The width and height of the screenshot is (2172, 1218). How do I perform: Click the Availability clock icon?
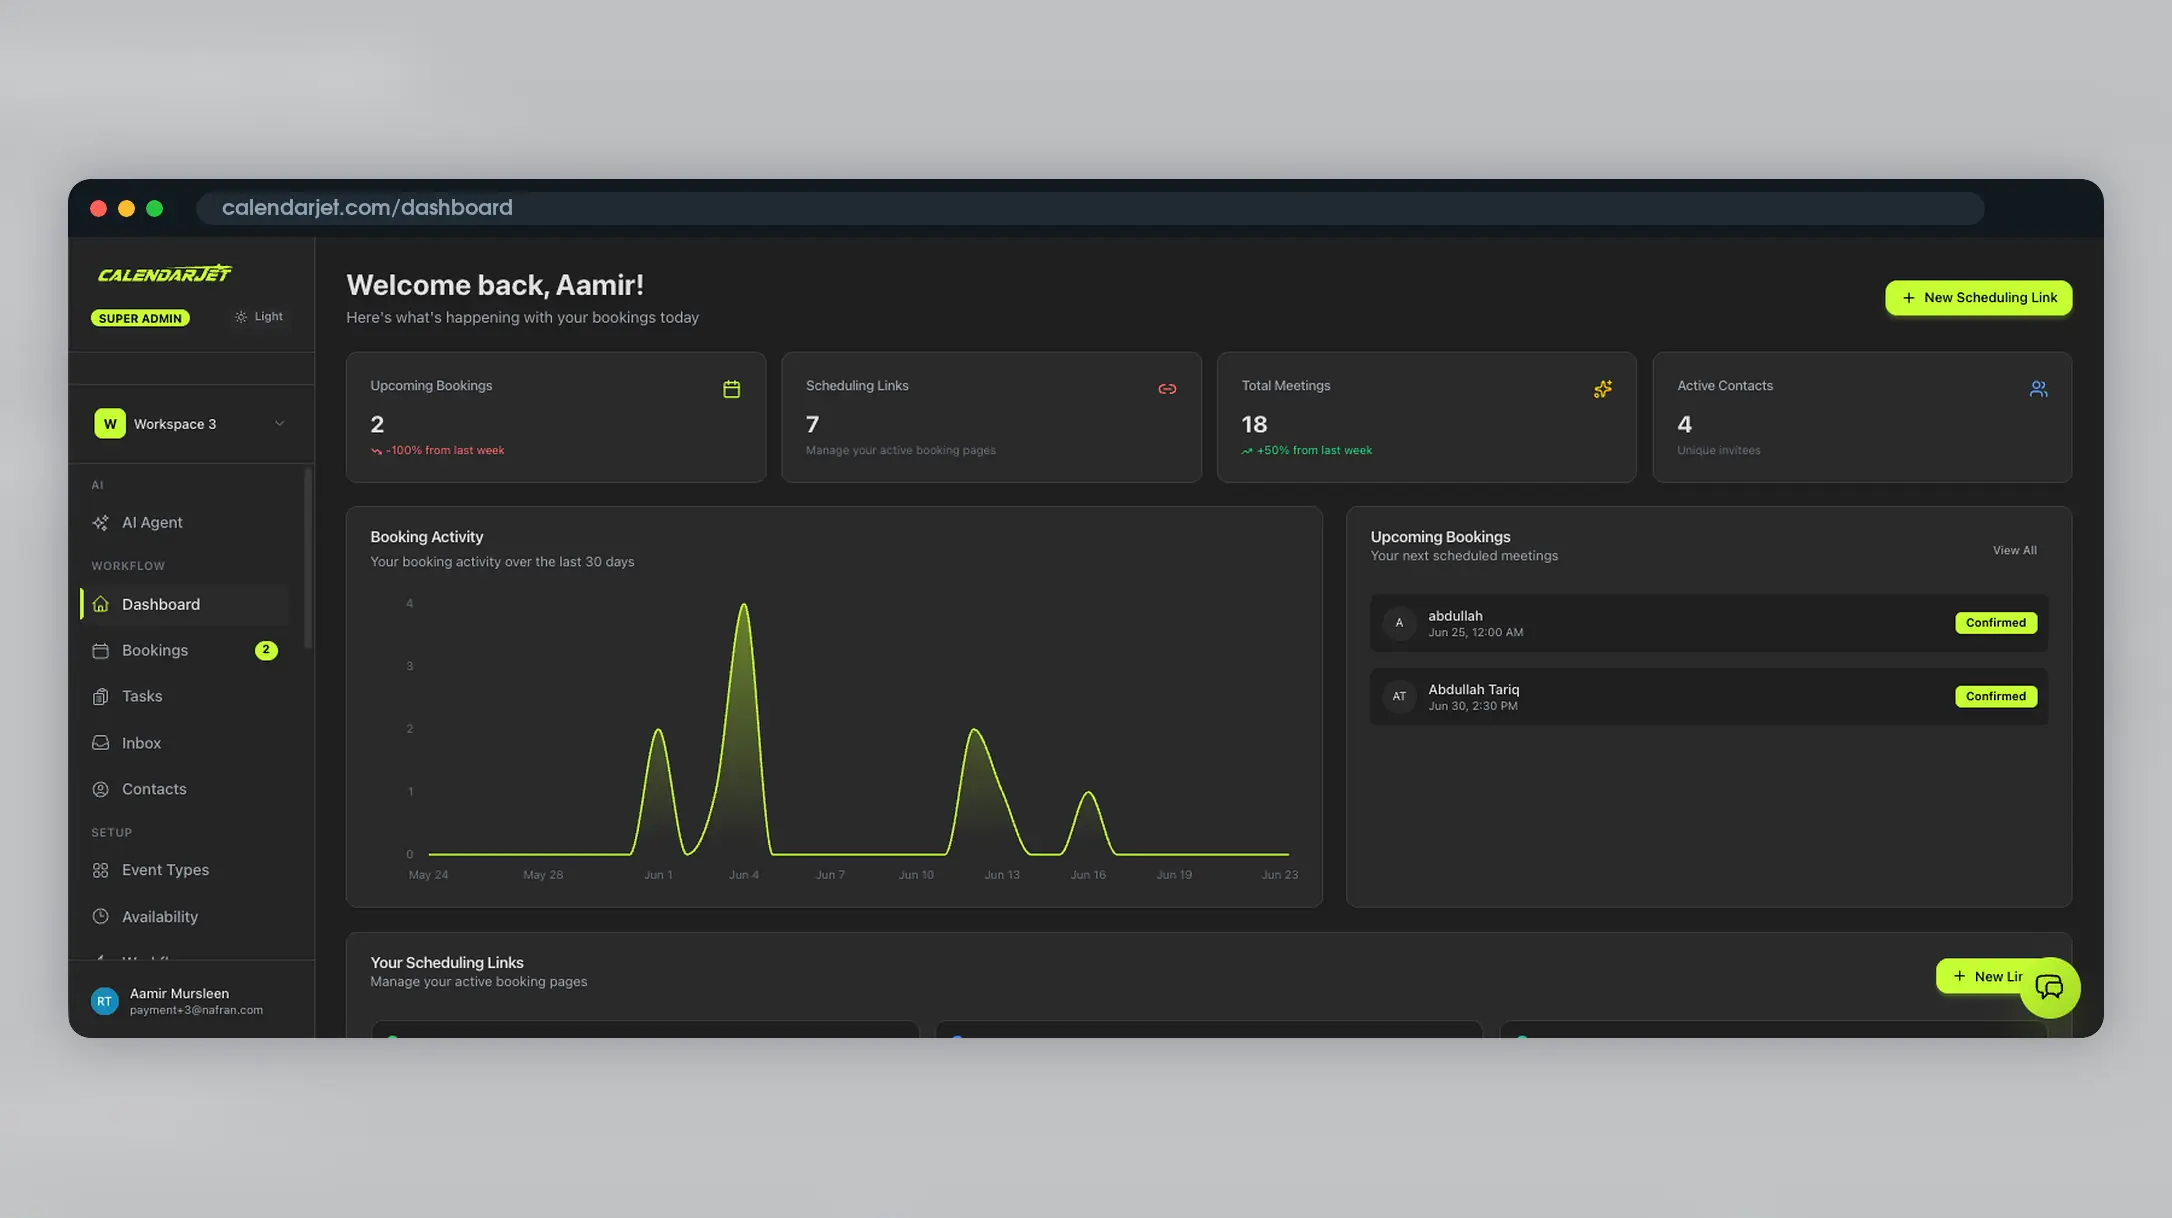point(100,916)
